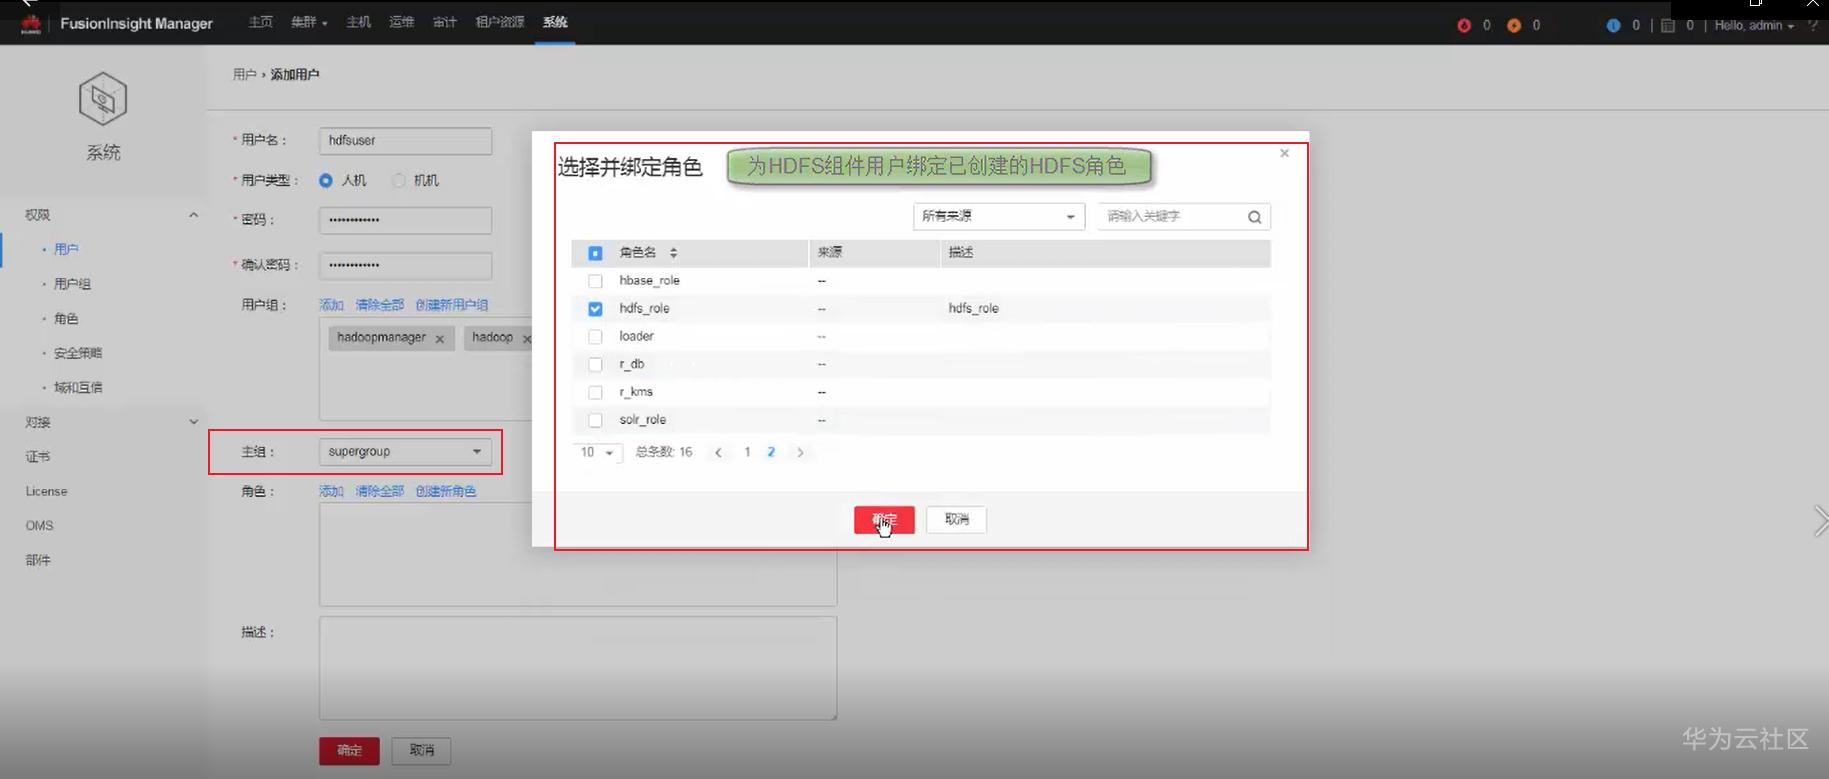This screenshot has width=1829, height=779.
Task: Click 添加 link for 角色
Action: (x=331, y=492)
